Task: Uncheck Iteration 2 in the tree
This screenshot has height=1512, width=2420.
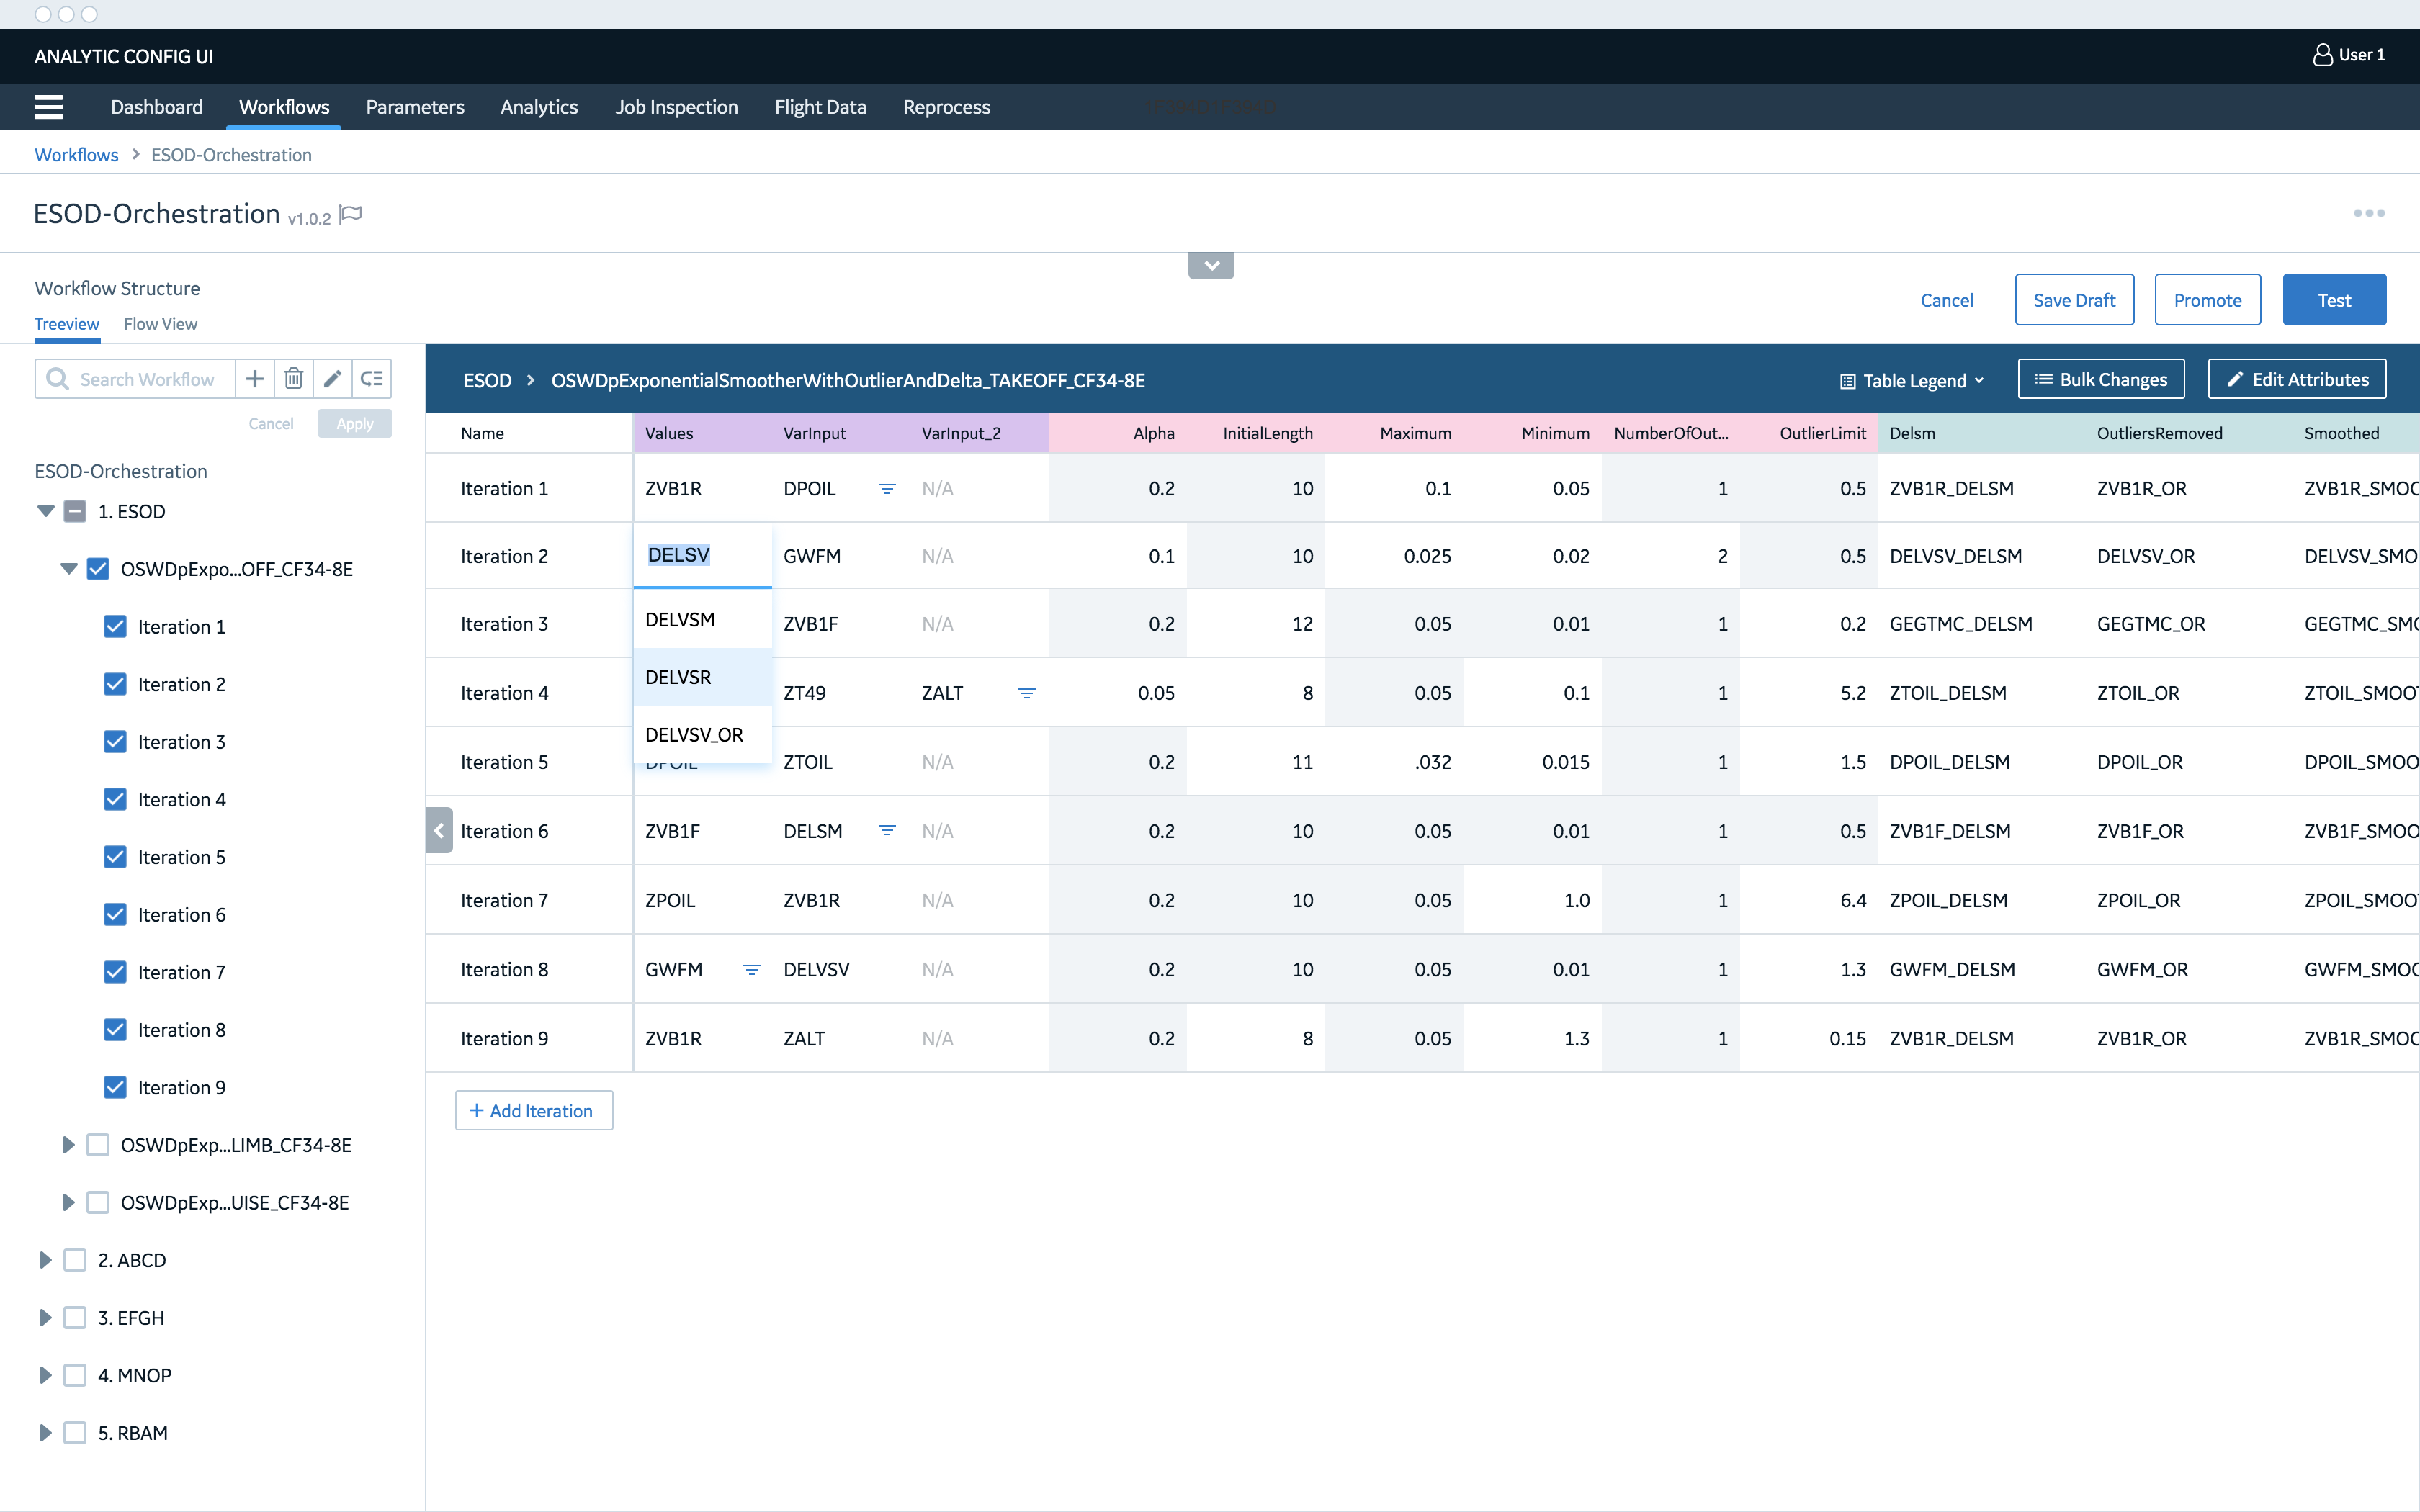Action: point(115,684)
